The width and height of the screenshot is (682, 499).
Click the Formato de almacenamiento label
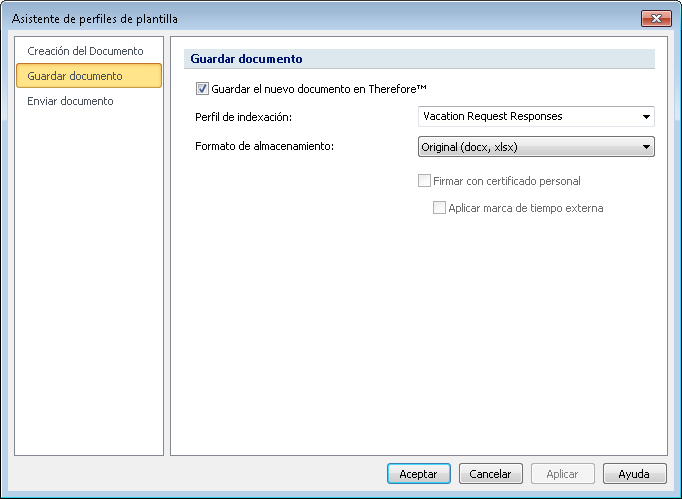264,146
